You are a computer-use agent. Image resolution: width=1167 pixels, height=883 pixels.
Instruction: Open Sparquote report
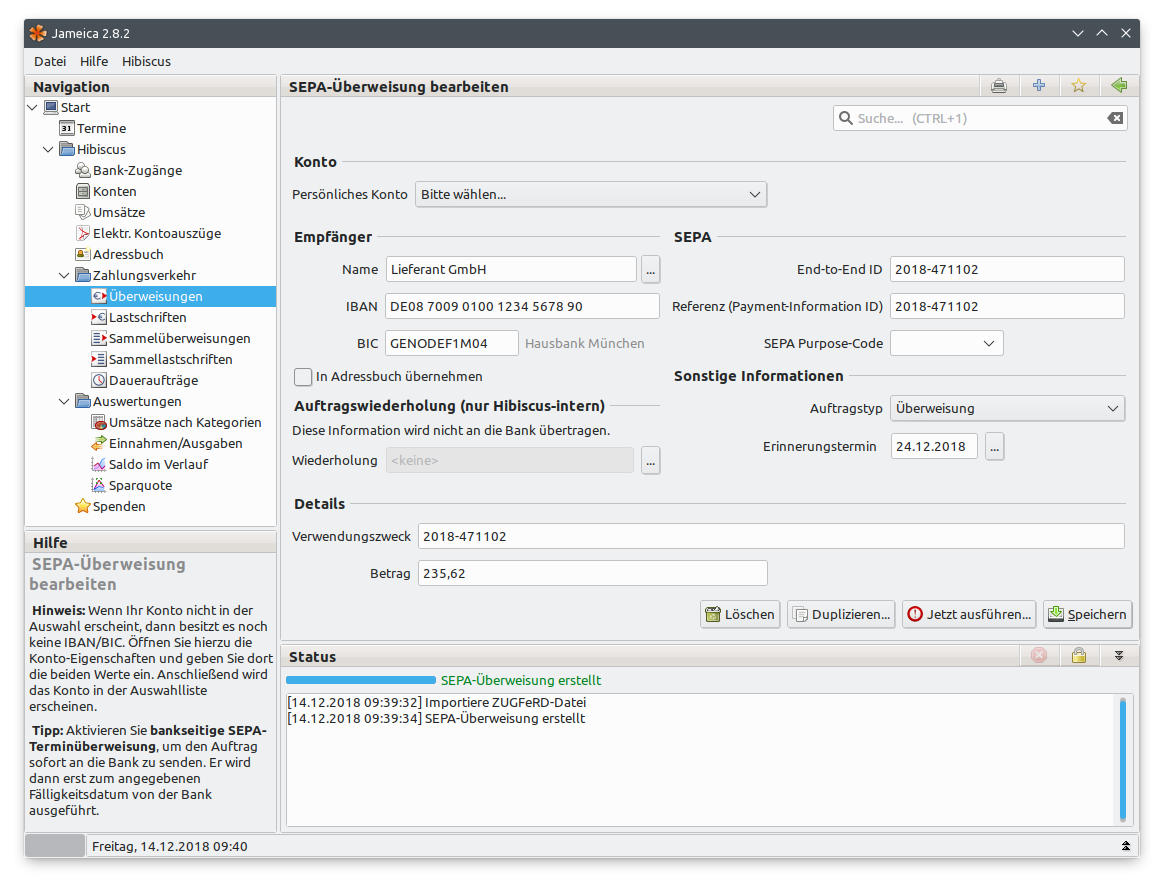coord(132,485)
